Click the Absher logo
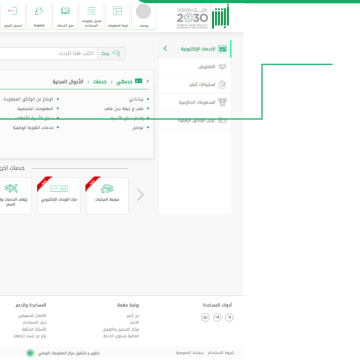 [221, 16]
